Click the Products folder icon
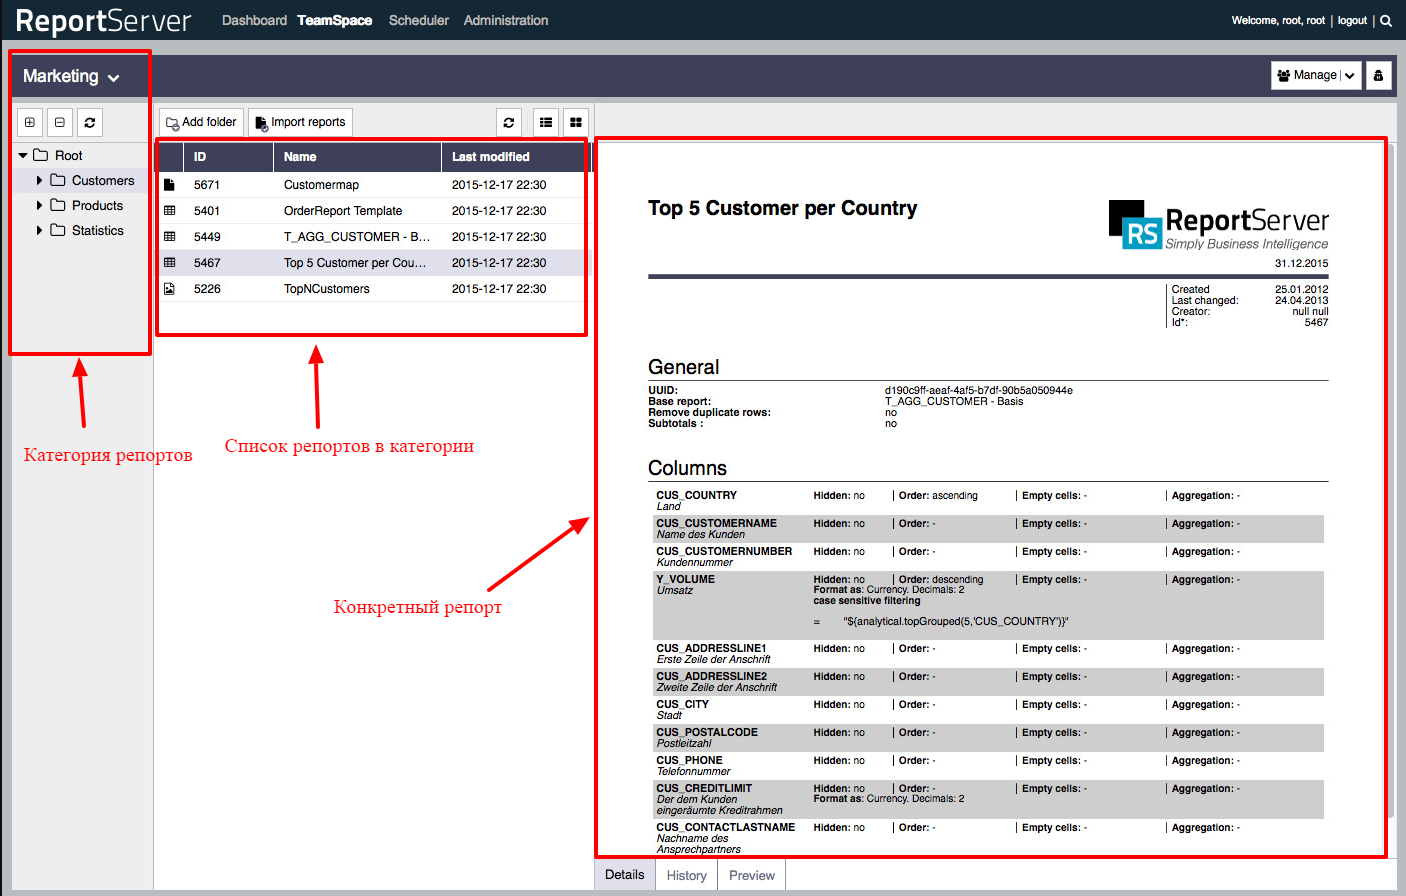The height and width of the screenshot is (896, 1406). (x=58, y=205)
